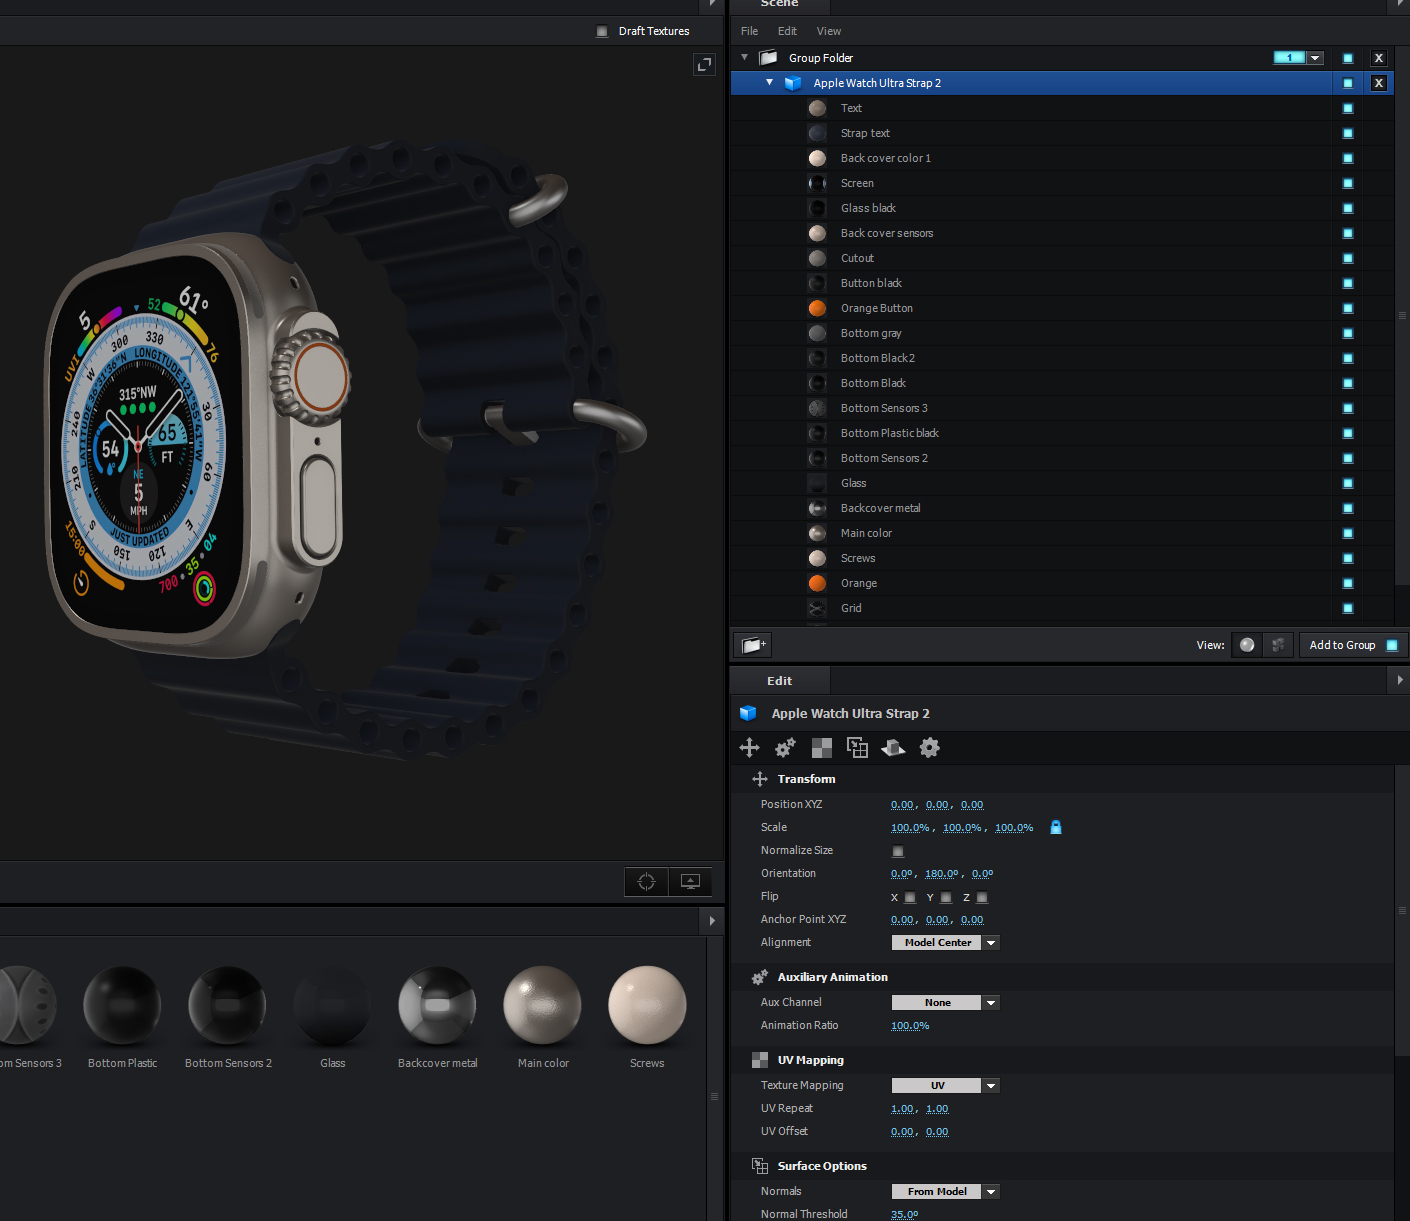Screen dimensions: 1410x1221
Task: Select the Glass material thumbnail in browser
Action: [x=332, y=1006]
